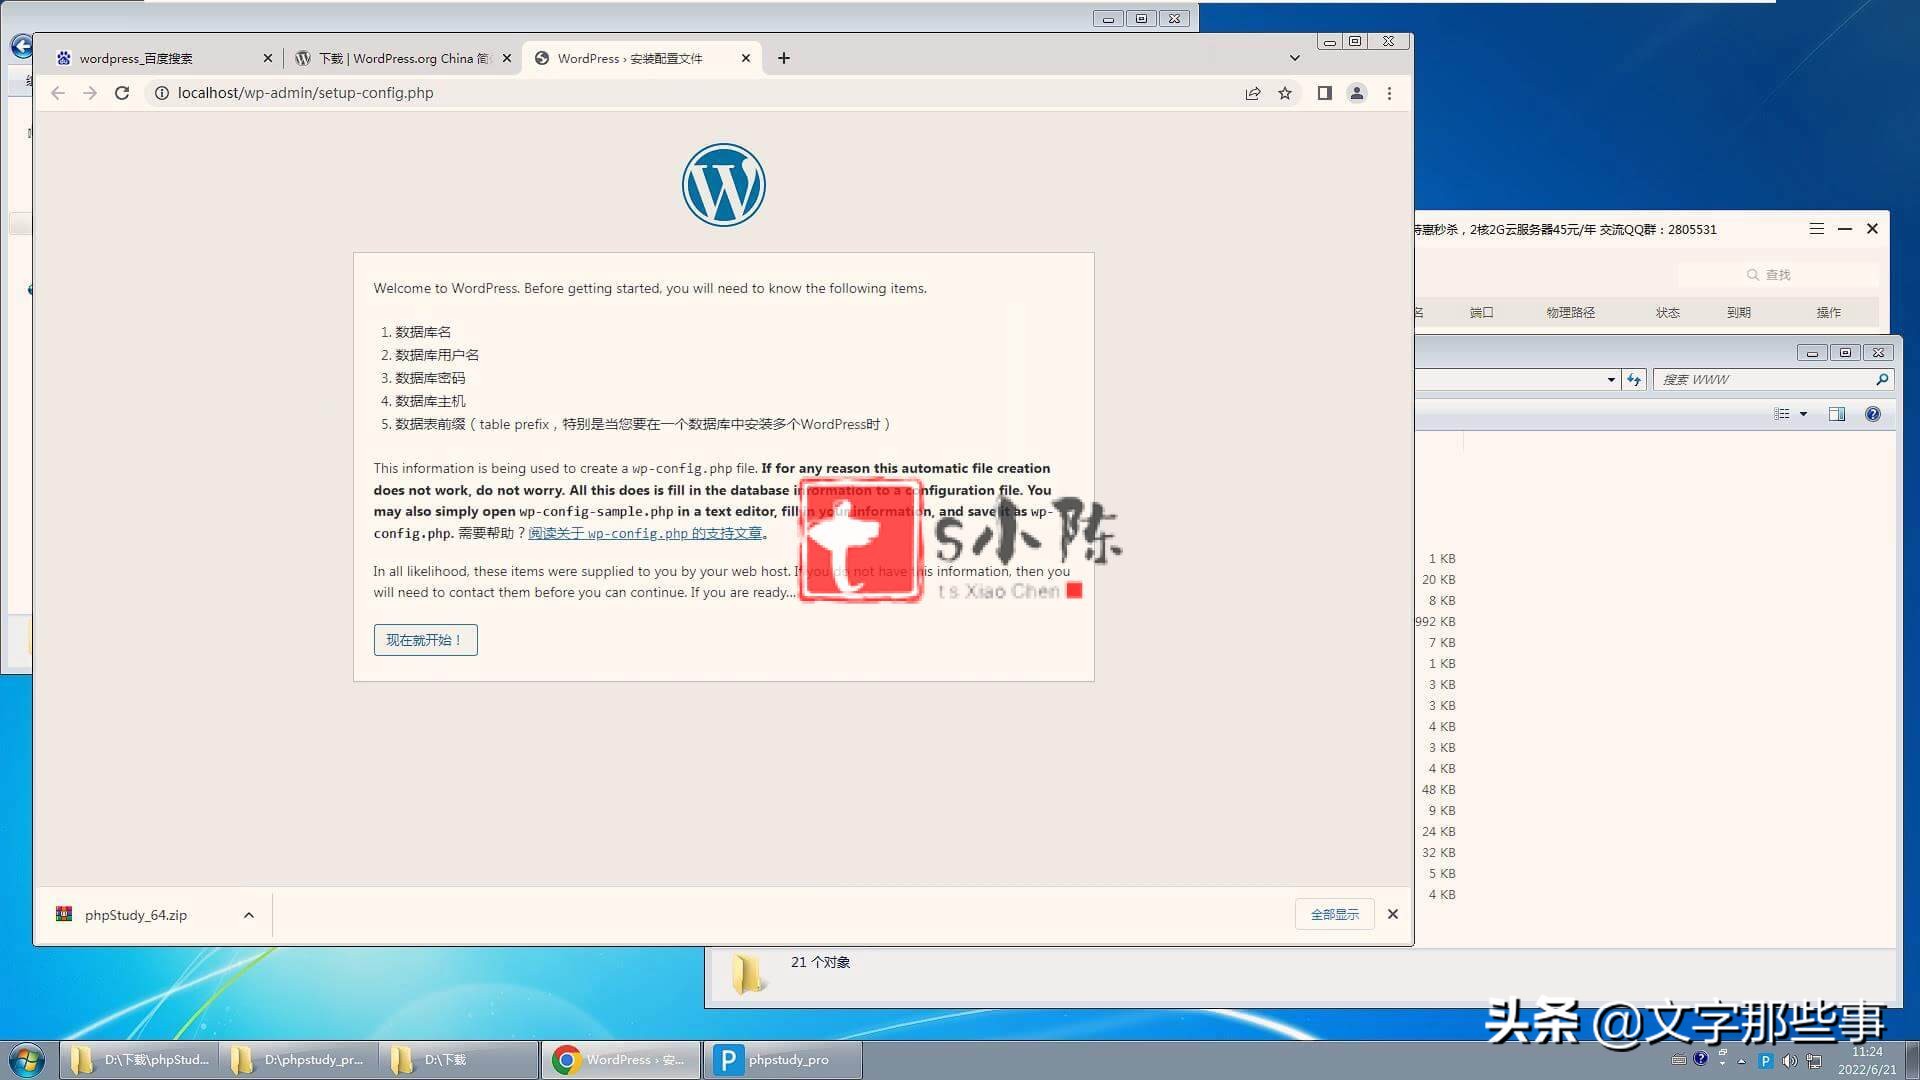This screenshot has height=1080, width=1920.
Task: Click the Chrome profile avatar icon
Action: (1357, 93)
